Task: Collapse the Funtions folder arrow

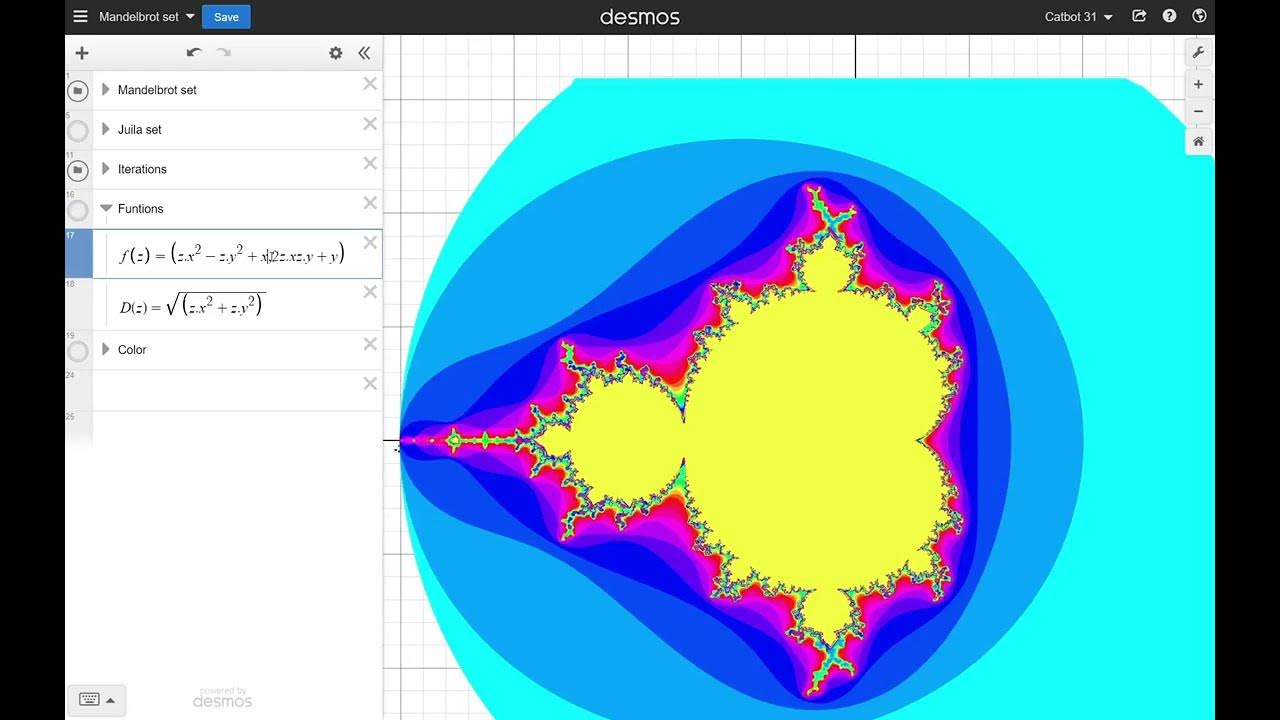Action: (106, 209)
